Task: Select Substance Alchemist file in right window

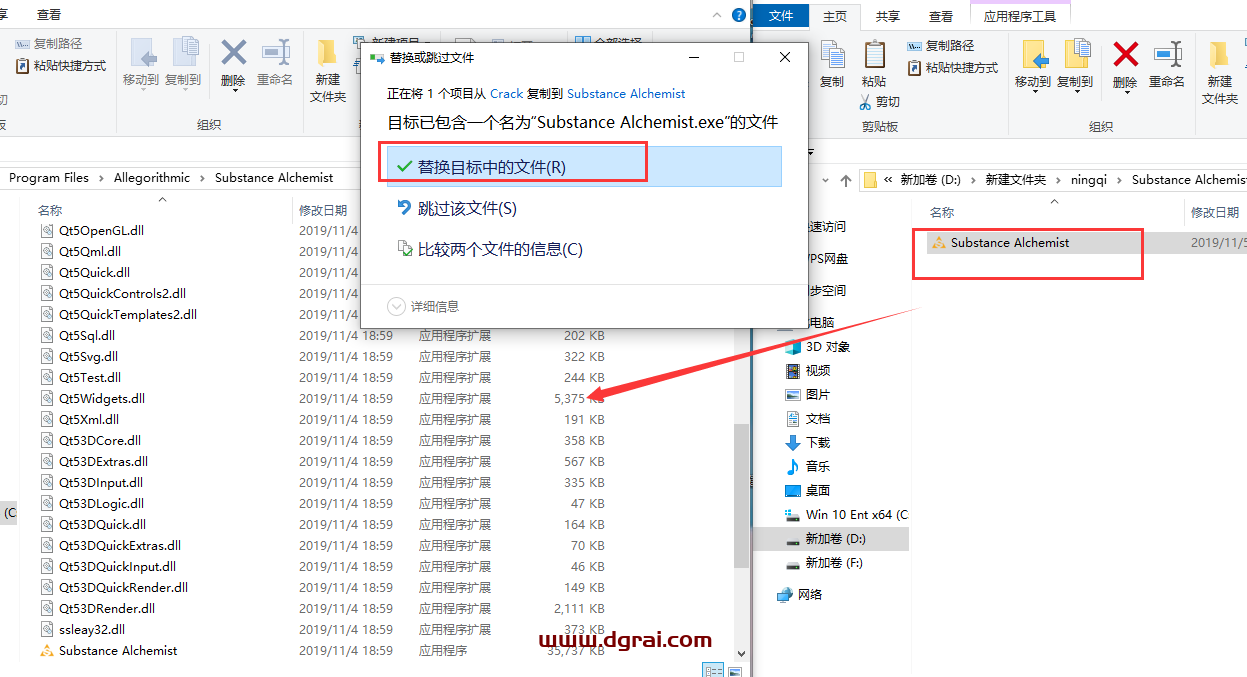Action: (1010, 242)
